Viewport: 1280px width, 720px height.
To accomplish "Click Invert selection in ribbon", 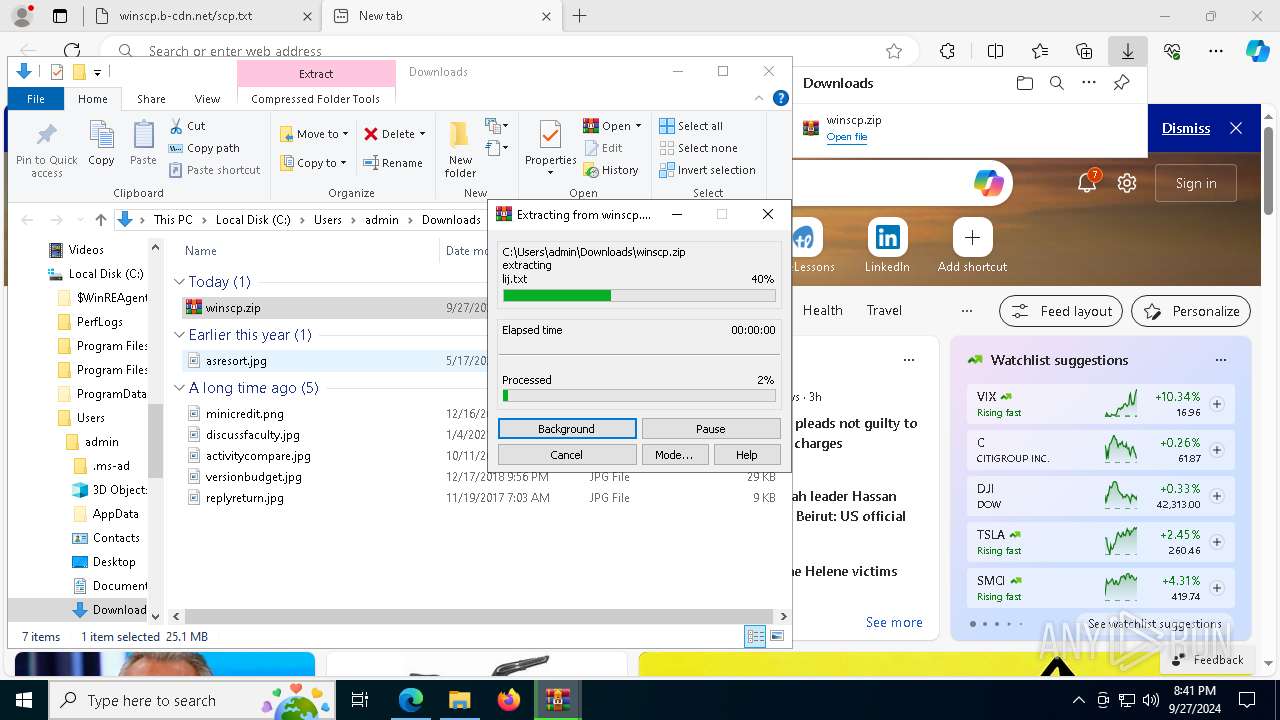I will point(707,170).
